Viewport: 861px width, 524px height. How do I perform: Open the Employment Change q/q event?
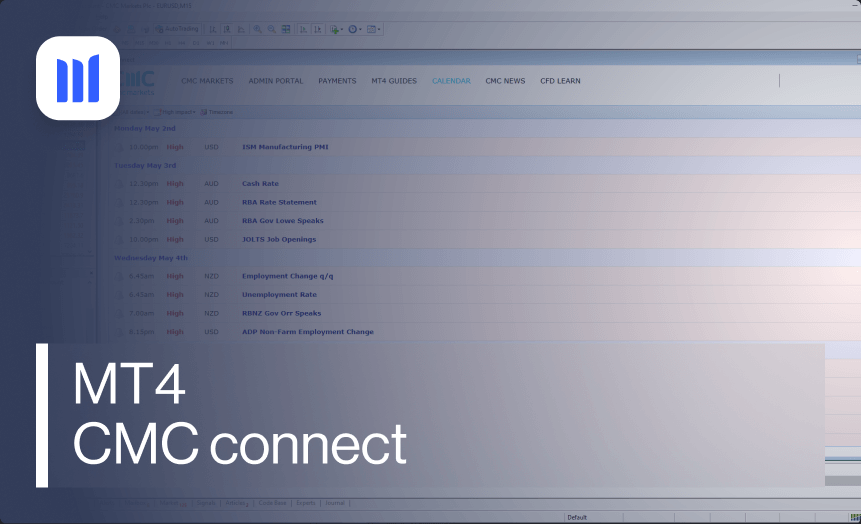click(x=287, y=276)
